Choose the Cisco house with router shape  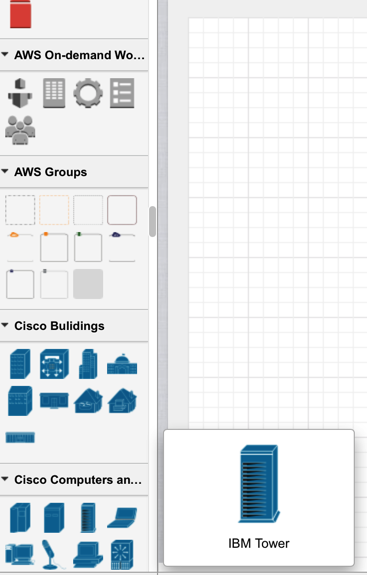point(88,401)
